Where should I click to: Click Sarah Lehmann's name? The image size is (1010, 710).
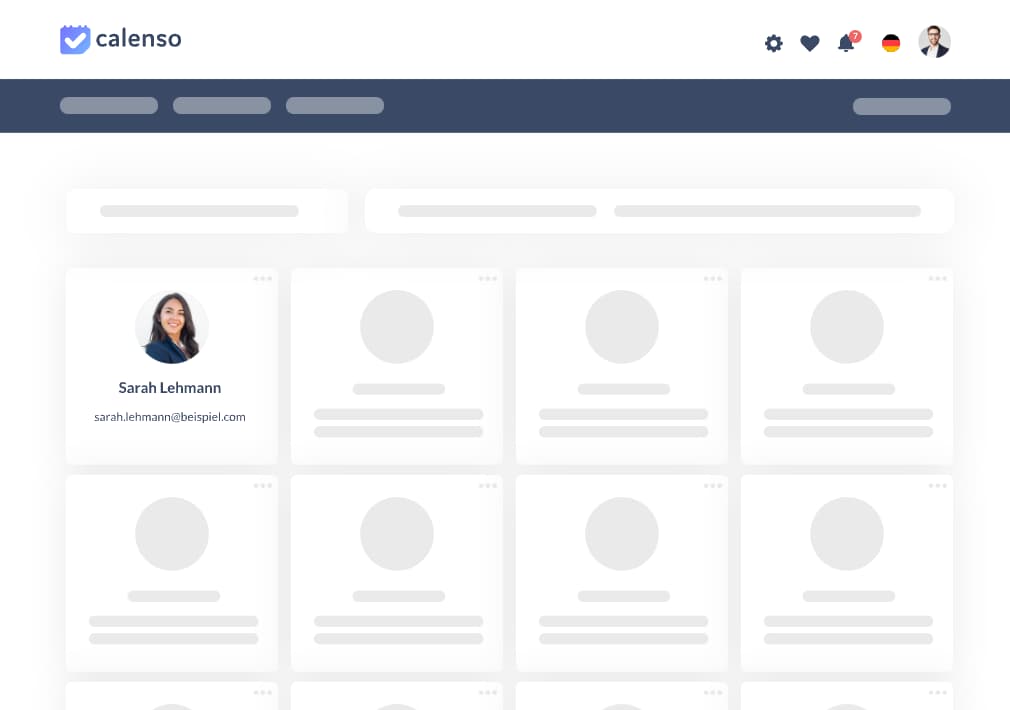pos(170,388)
